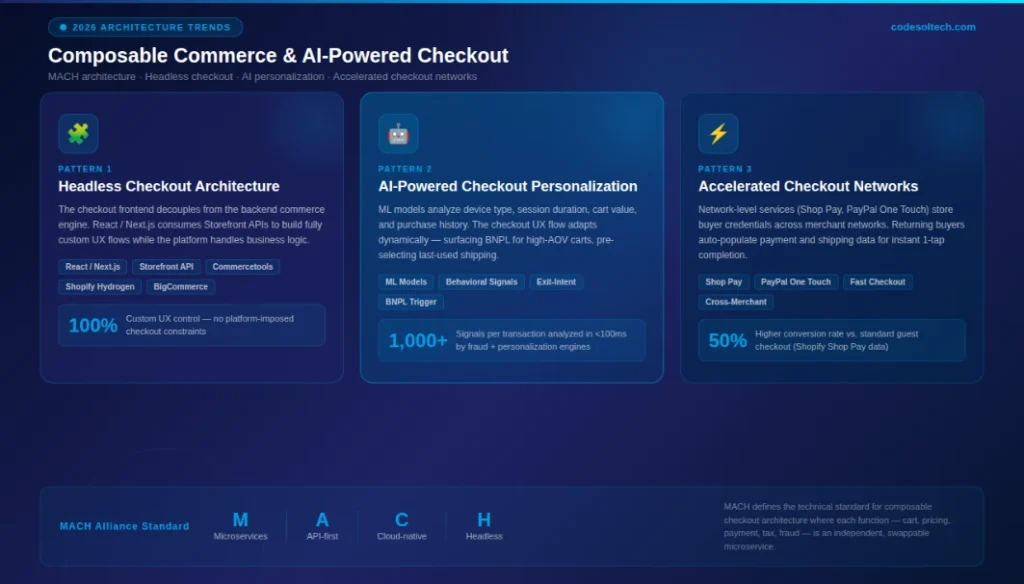Click the robot icon on Pattern 2

(399, 133)
